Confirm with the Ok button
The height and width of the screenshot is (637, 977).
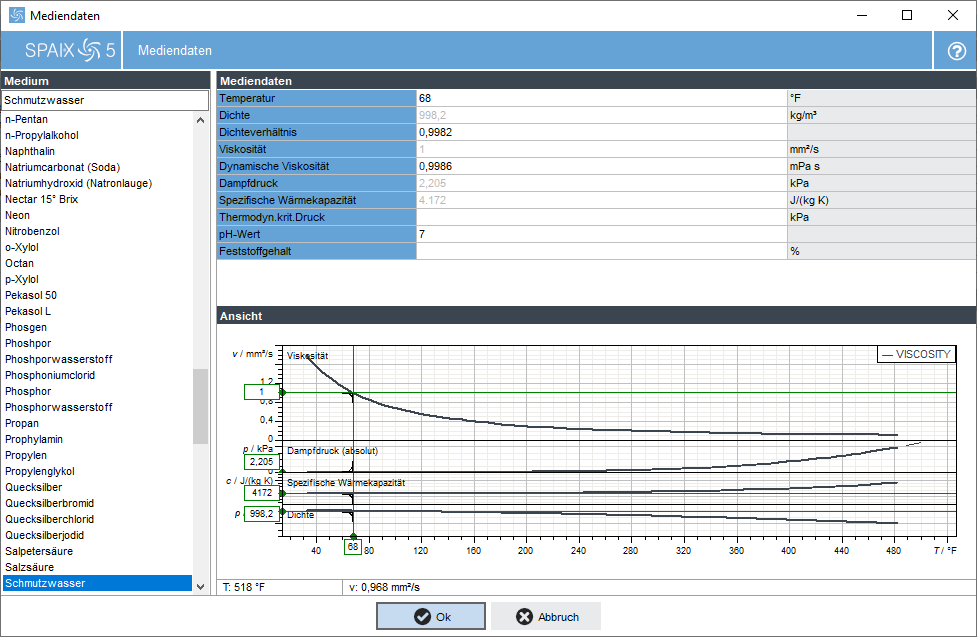(x=431, y=616)
